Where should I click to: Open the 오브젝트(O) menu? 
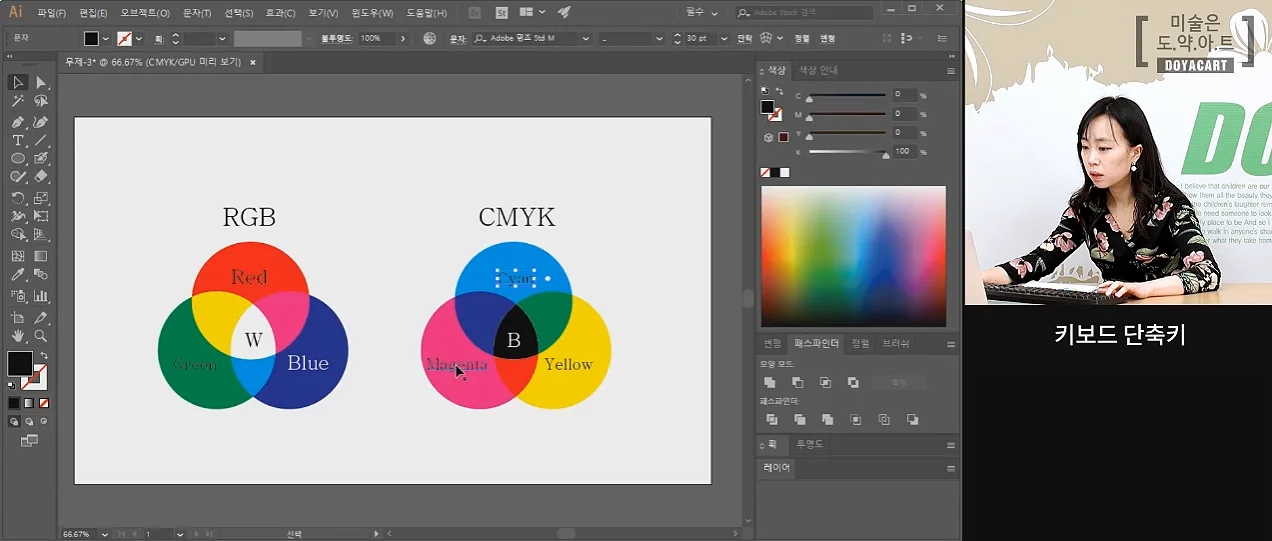pos(145,13)
